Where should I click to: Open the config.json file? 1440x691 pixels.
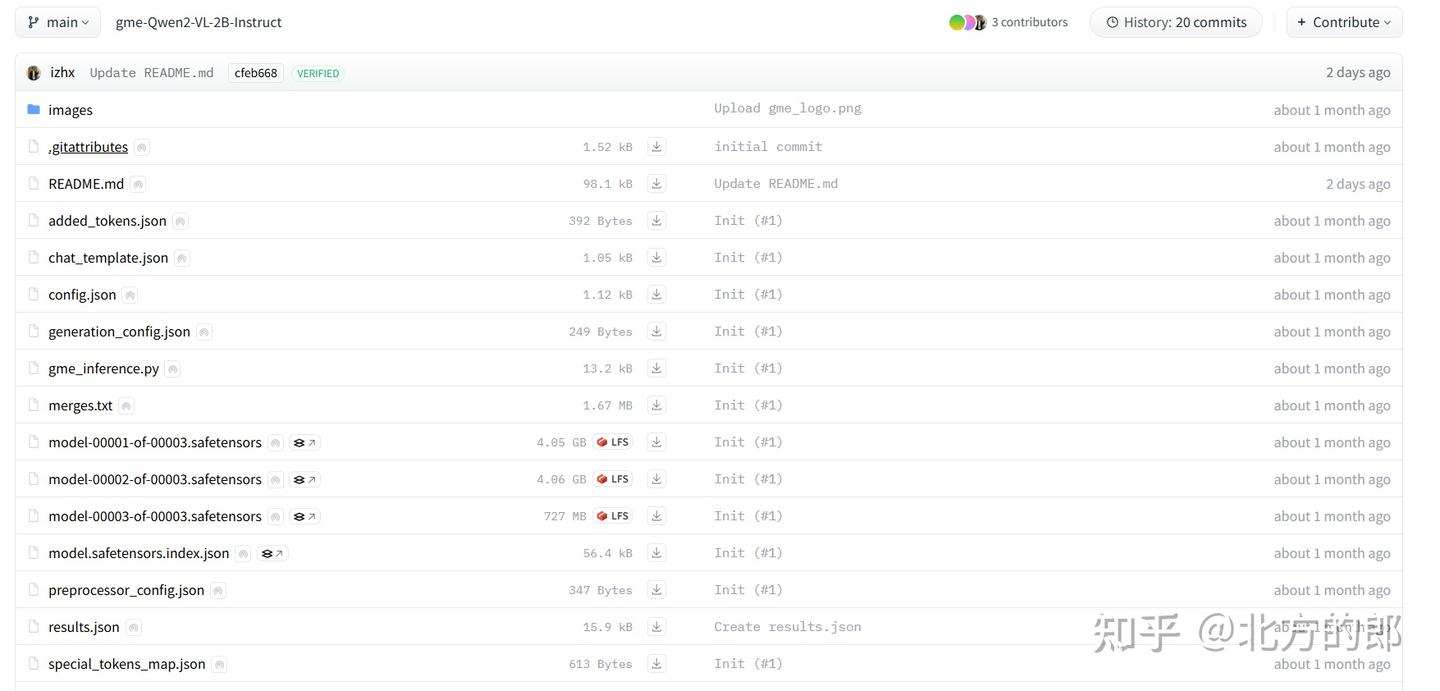click(82, 295)
